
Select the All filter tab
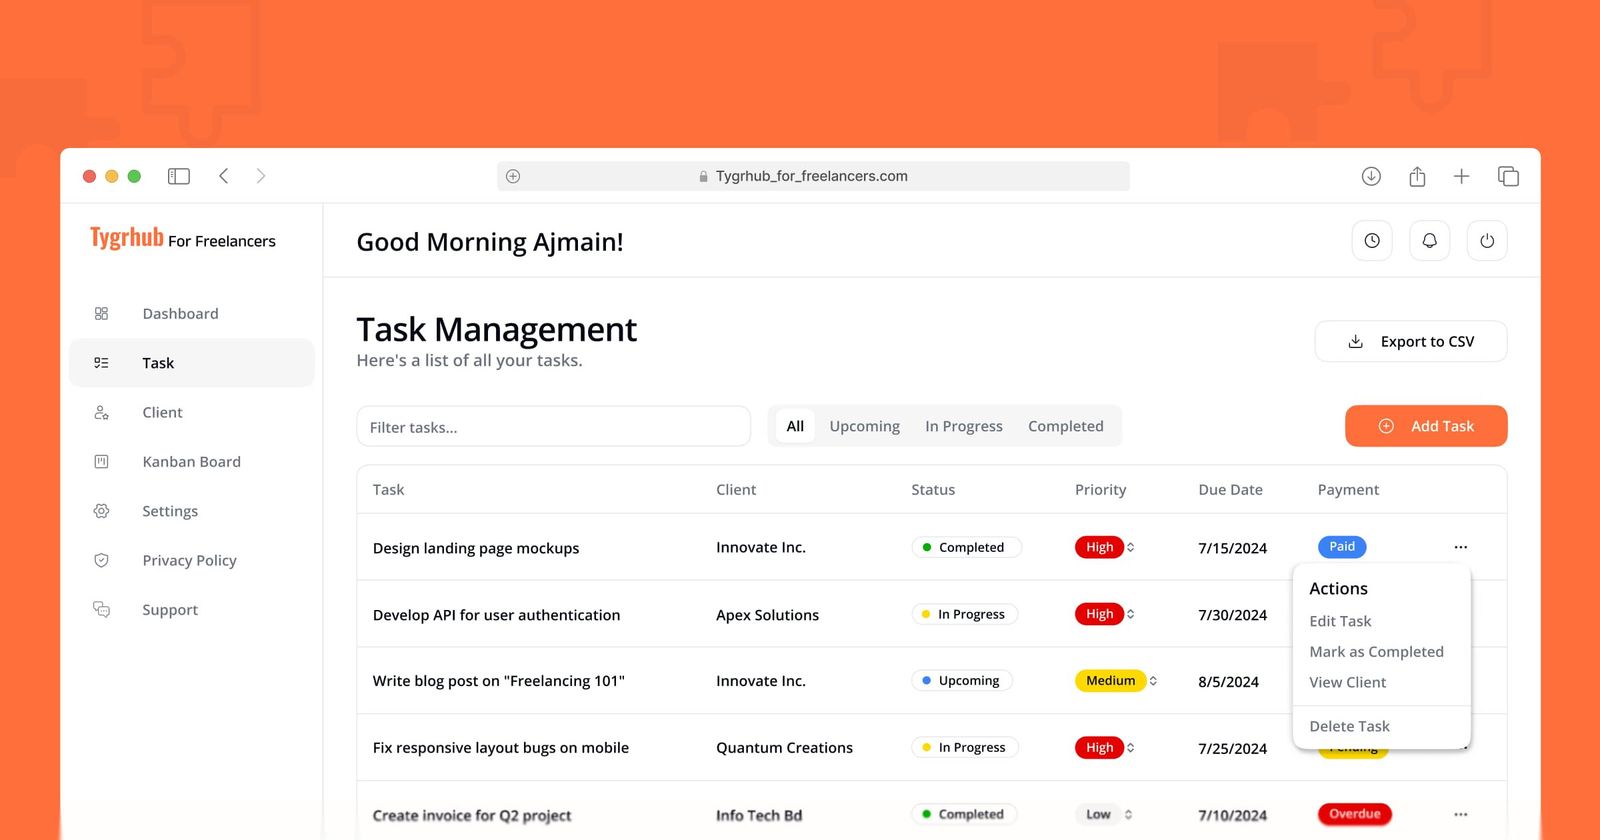click(795, 426)
